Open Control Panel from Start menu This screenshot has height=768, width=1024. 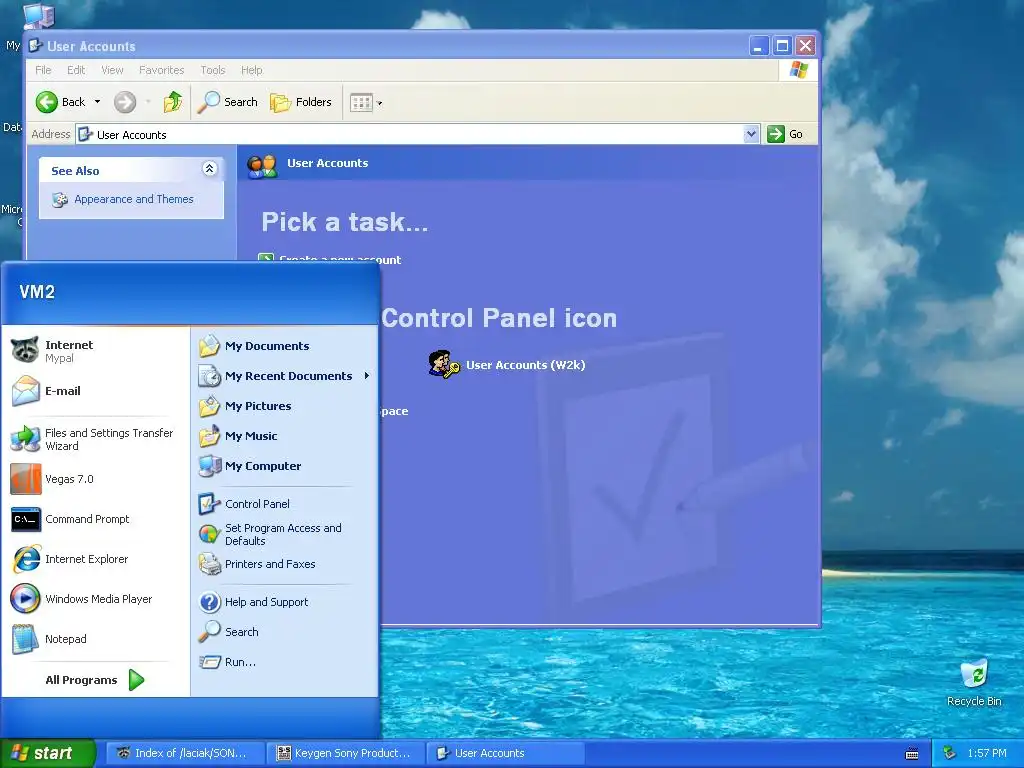pyautogui.click(x=284, y=504)
